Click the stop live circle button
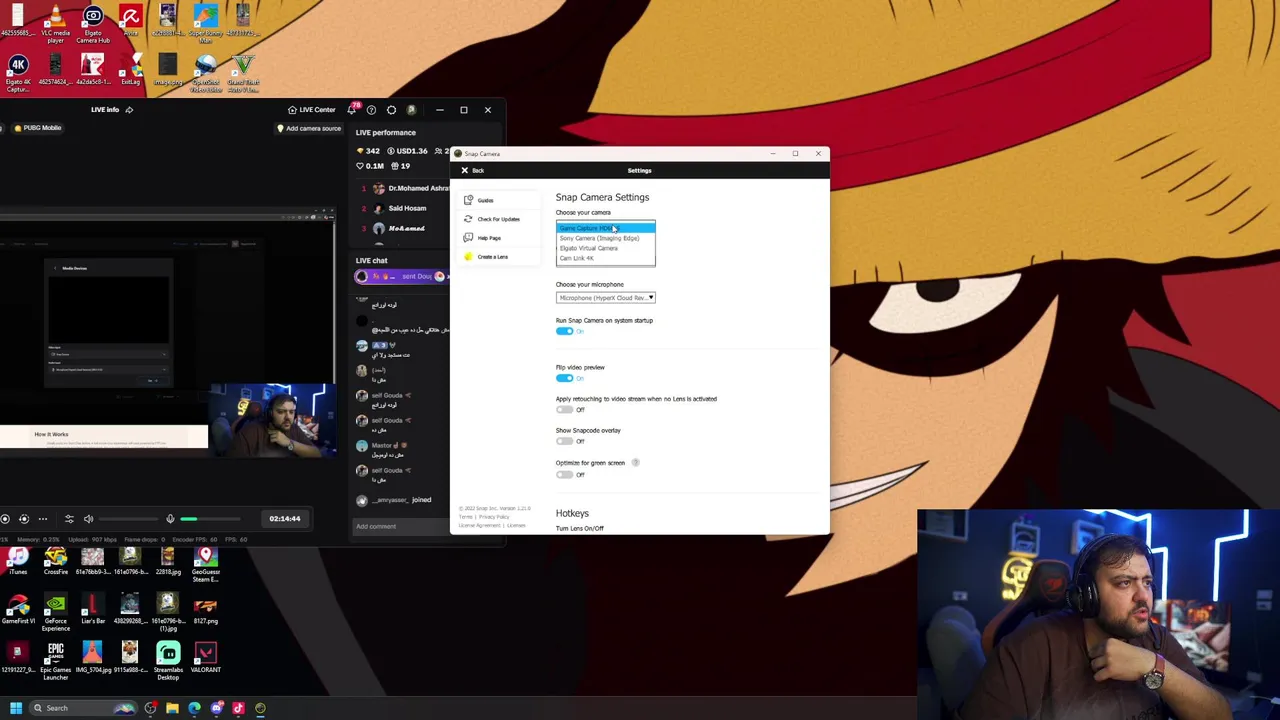The width and height of the screenshot is (1280, 720). [6, 519]
